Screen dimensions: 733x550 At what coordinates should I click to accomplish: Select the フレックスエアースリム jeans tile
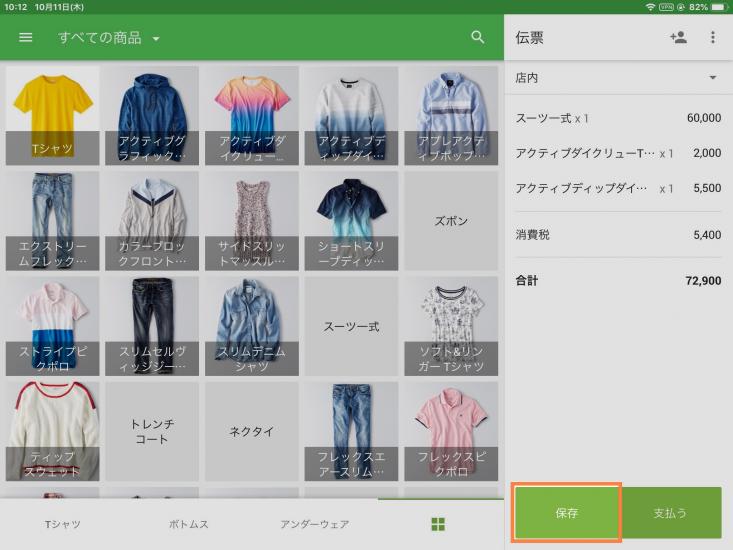[x=351, y=431]
